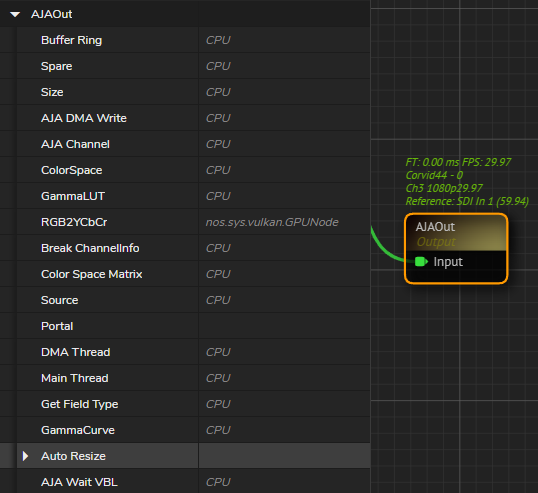Select the AJAOut node title in graph
The image size is (538, 493).
(435, 227)
